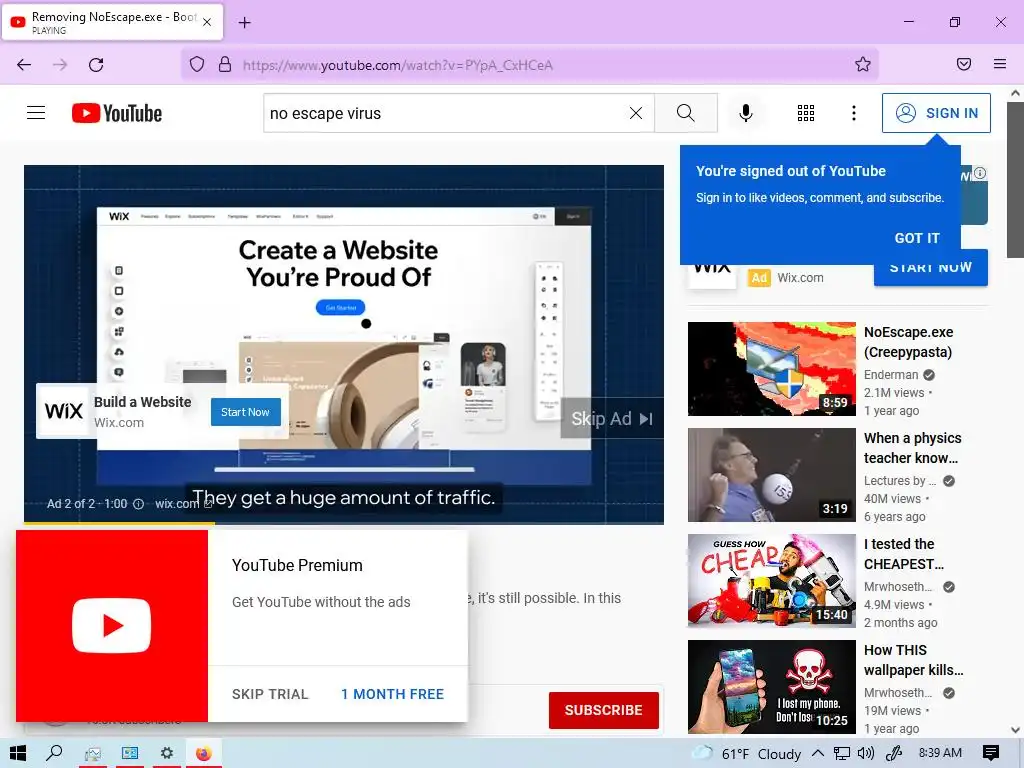Click the Wix logo in ad overlay
1024x768 pixels.
click(x=63, y=411)
